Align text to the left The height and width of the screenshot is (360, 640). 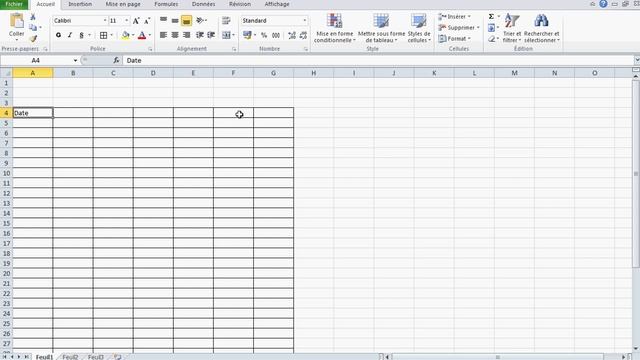tap(163, 35)
